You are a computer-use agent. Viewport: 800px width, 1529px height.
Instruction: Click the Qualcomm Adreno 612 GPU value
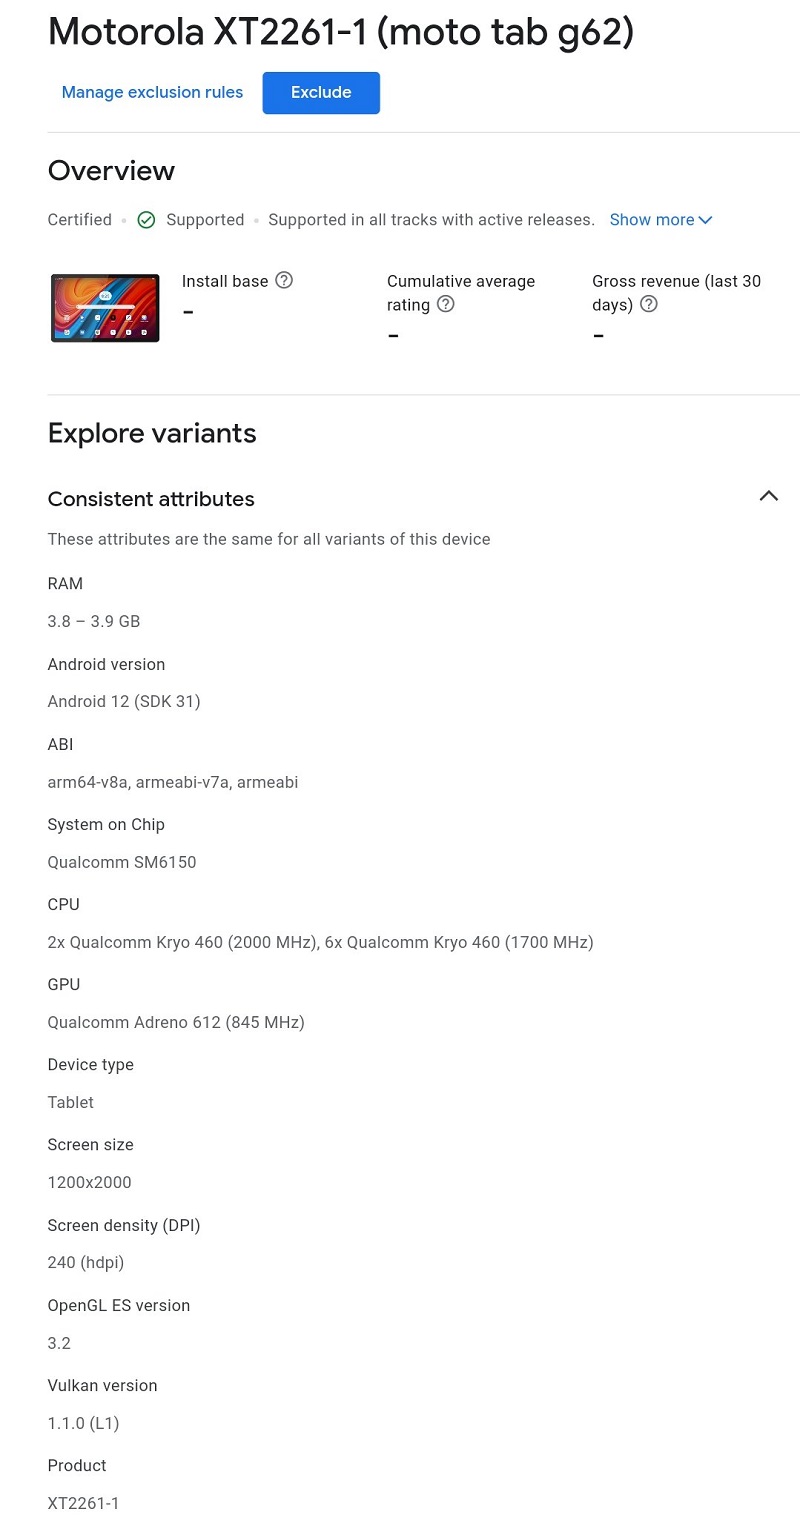tap(176, 1022)
